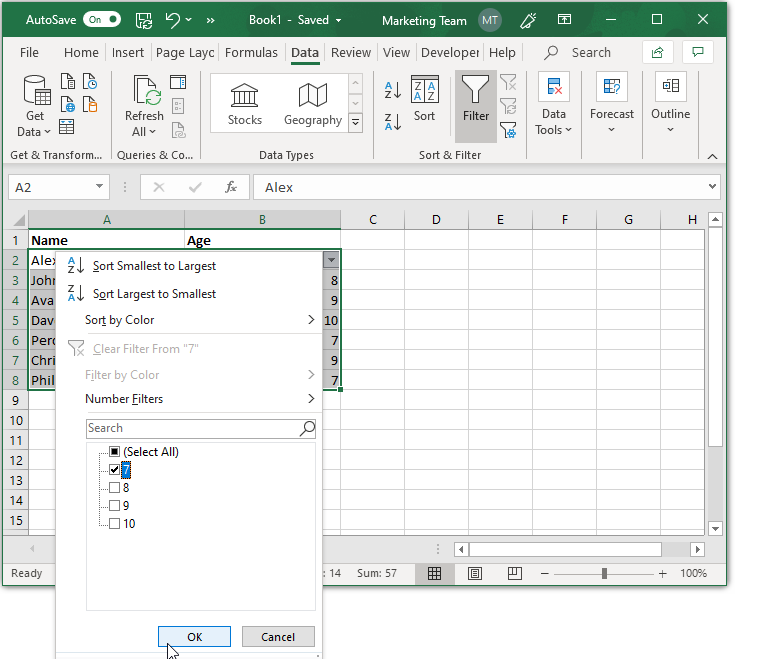This screenshot has width=769, height=659.
Task: Check the 8 checkbox
Action: click(114, 488)
